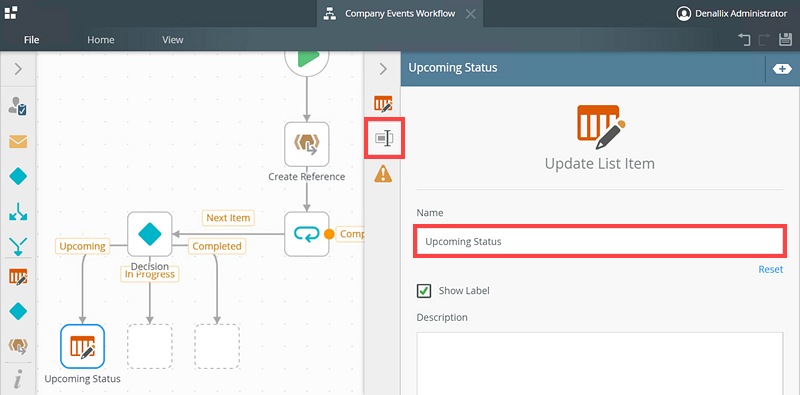Toggle the context browser plus button
This screenshot has width=800, height=395.
pyautogui.click(x=782, y=69)
